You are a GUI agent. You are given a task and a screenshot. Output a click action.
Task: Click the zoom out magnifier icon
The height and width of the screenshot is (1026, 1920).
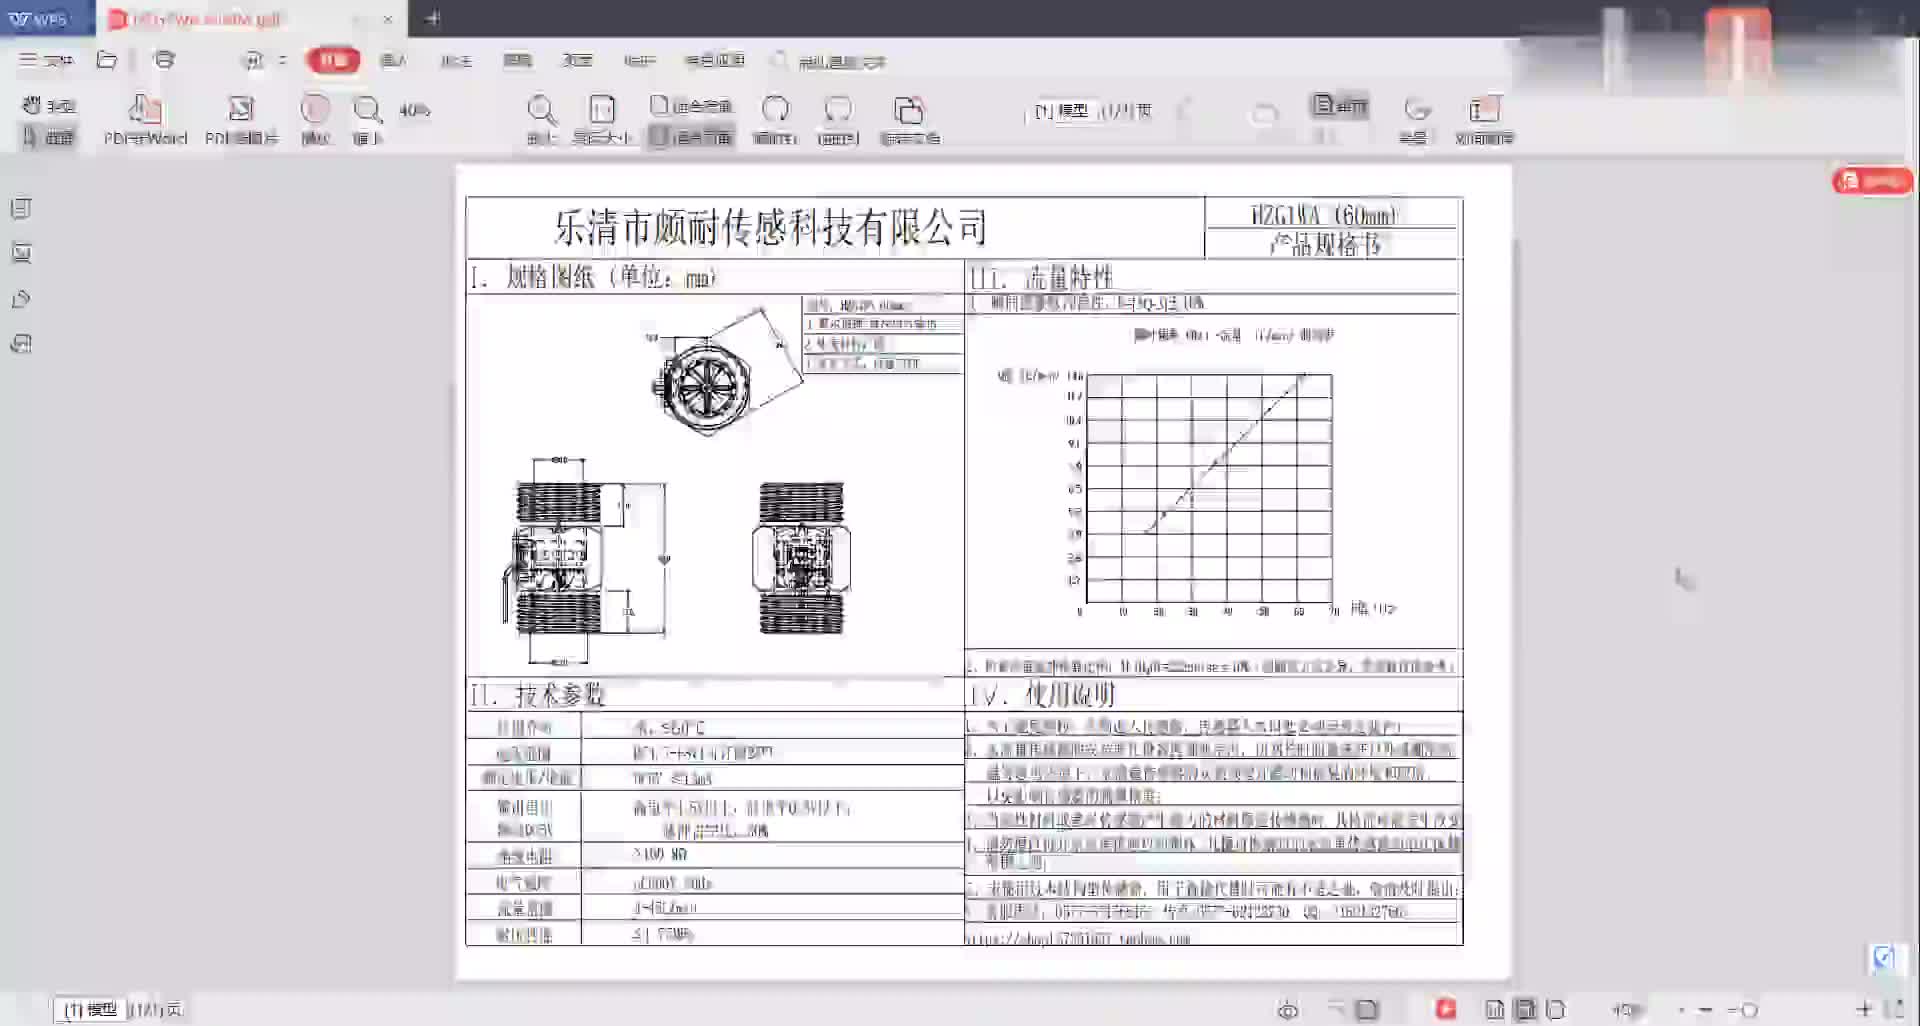pyautogui.click(x=541, y=120)
